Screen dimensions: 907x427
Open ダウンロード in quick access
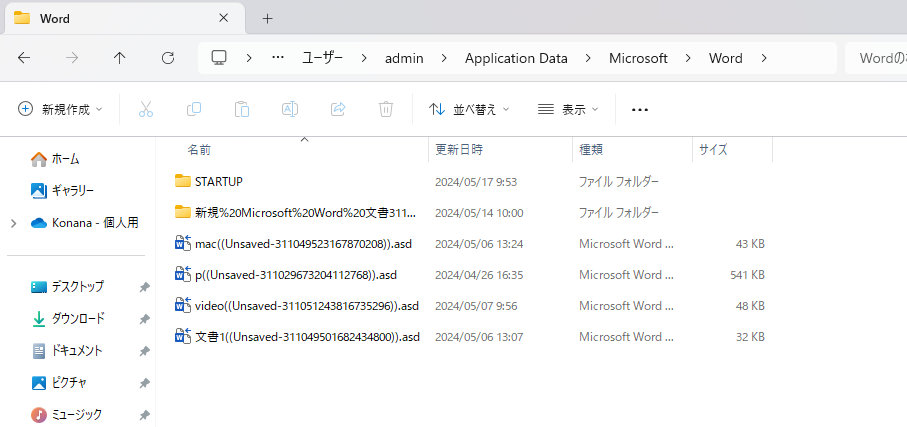(68, 318)
